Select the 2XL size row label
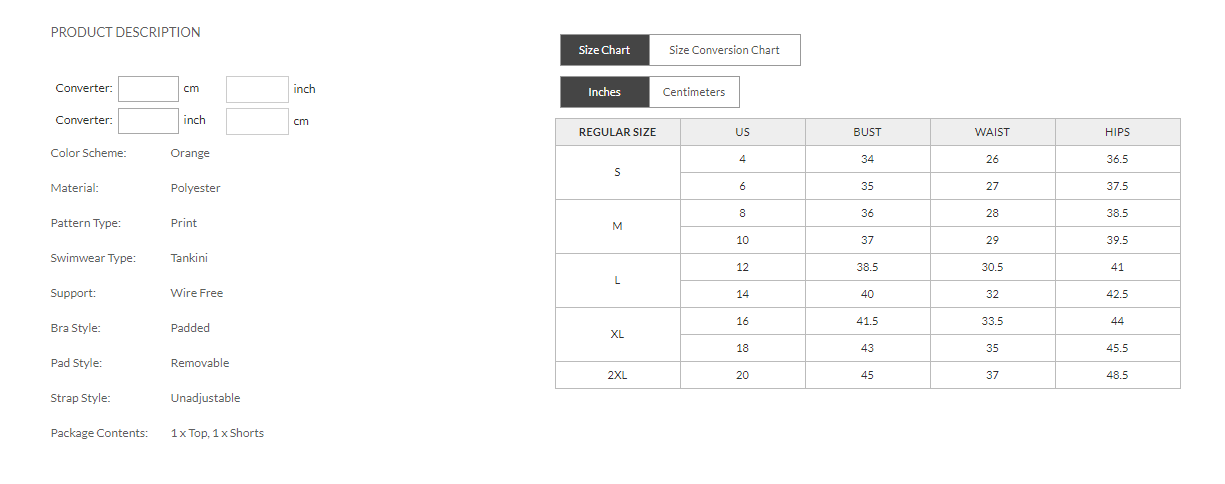The image size is (1225, 484). [617, 375]
